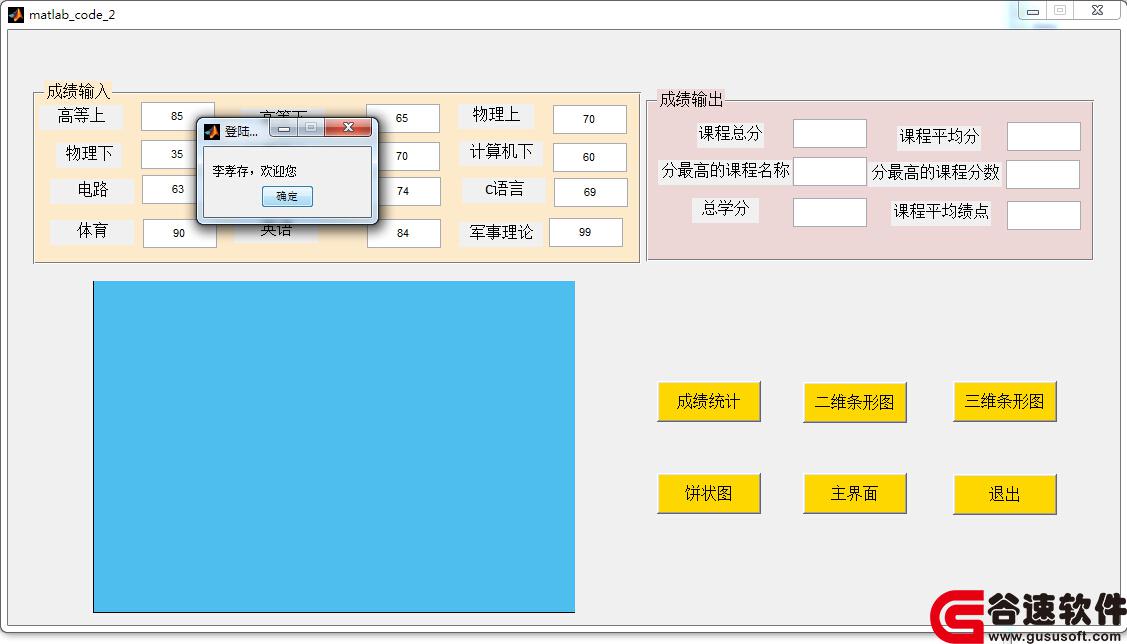
Task: Maximize the login dialog
Action: (311, 127)
